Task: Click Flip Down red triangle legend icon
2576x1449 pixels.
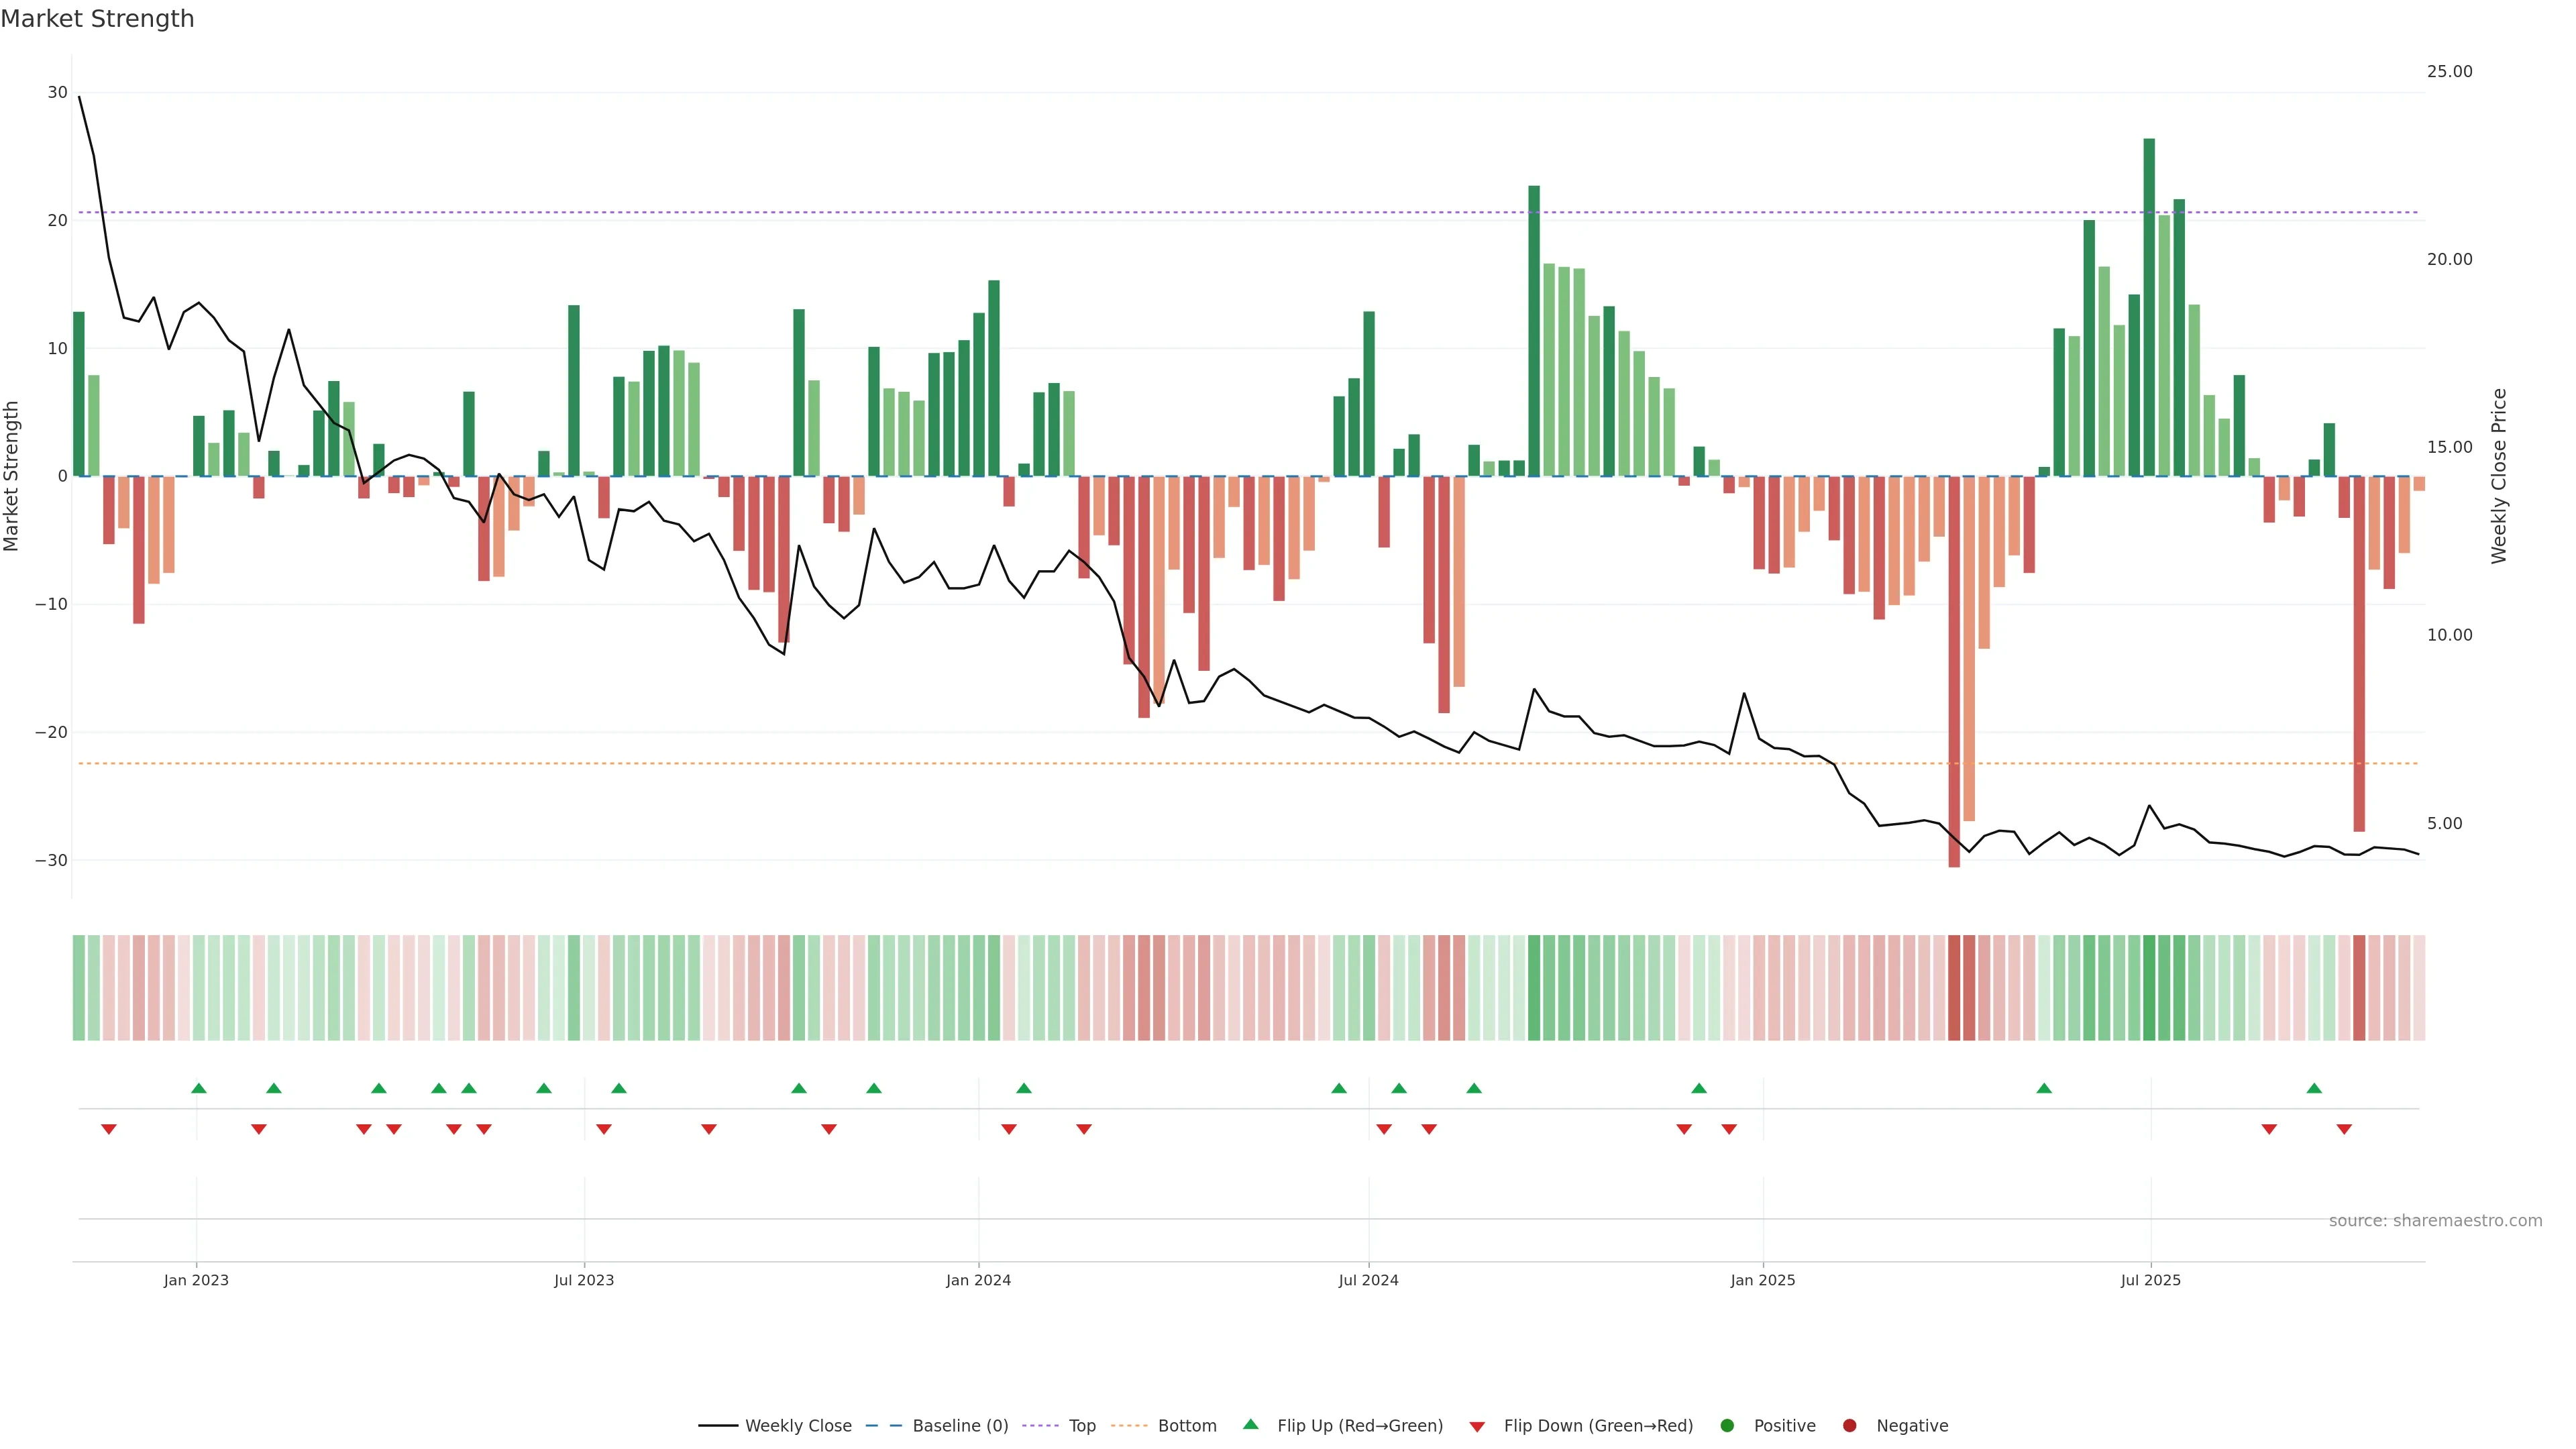Action: [1477, 1427]
